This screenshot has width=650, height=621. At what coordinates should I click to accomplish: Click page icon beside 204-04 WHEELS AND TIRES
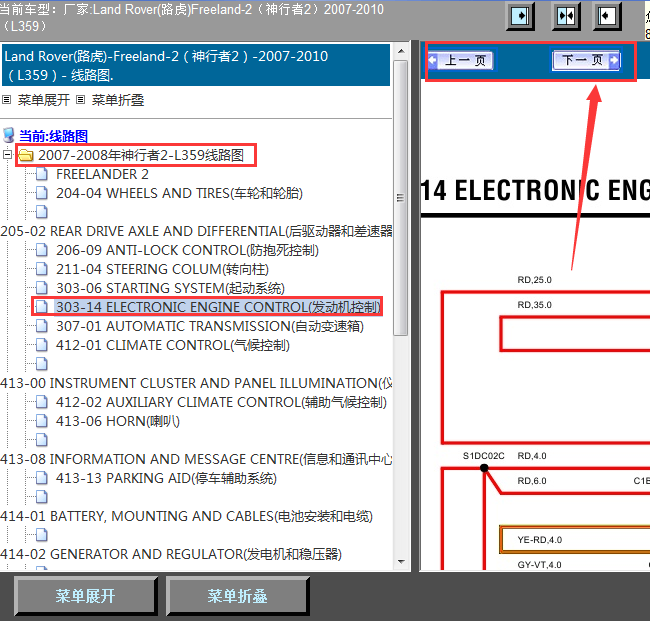click(41, 193)
